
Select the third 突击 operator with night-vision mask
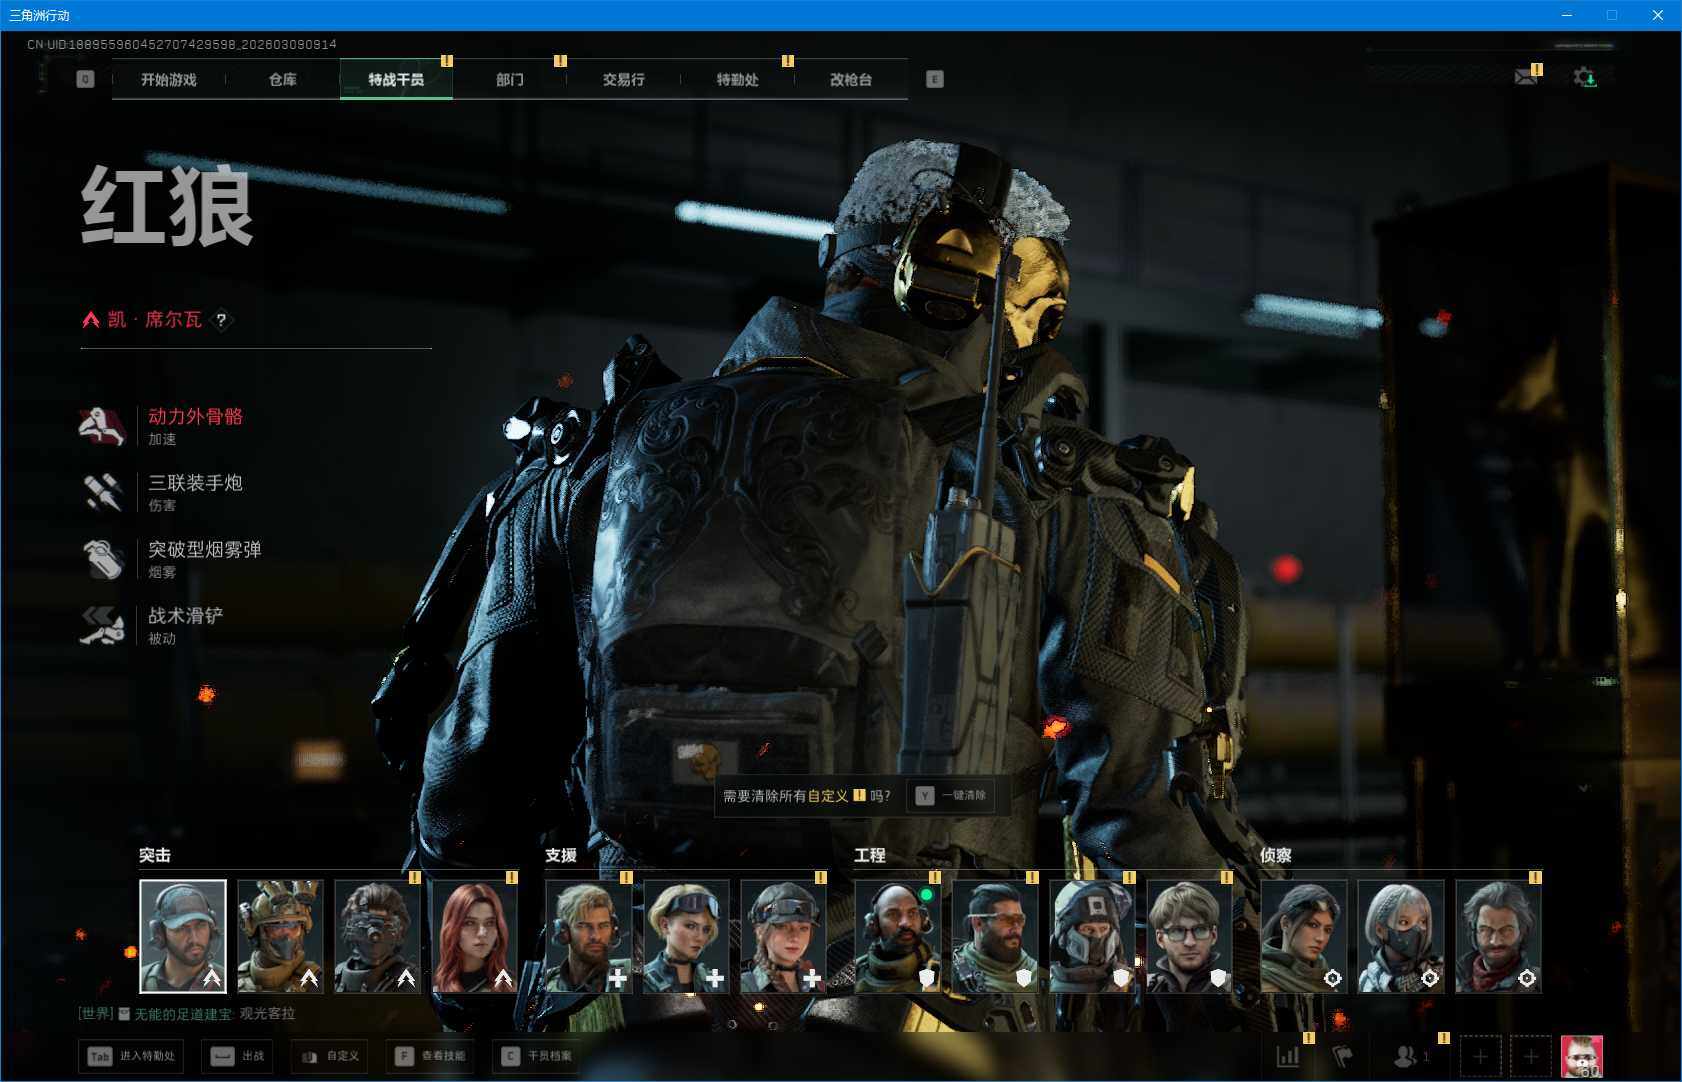pyautogui.click(x=377, y=936)
